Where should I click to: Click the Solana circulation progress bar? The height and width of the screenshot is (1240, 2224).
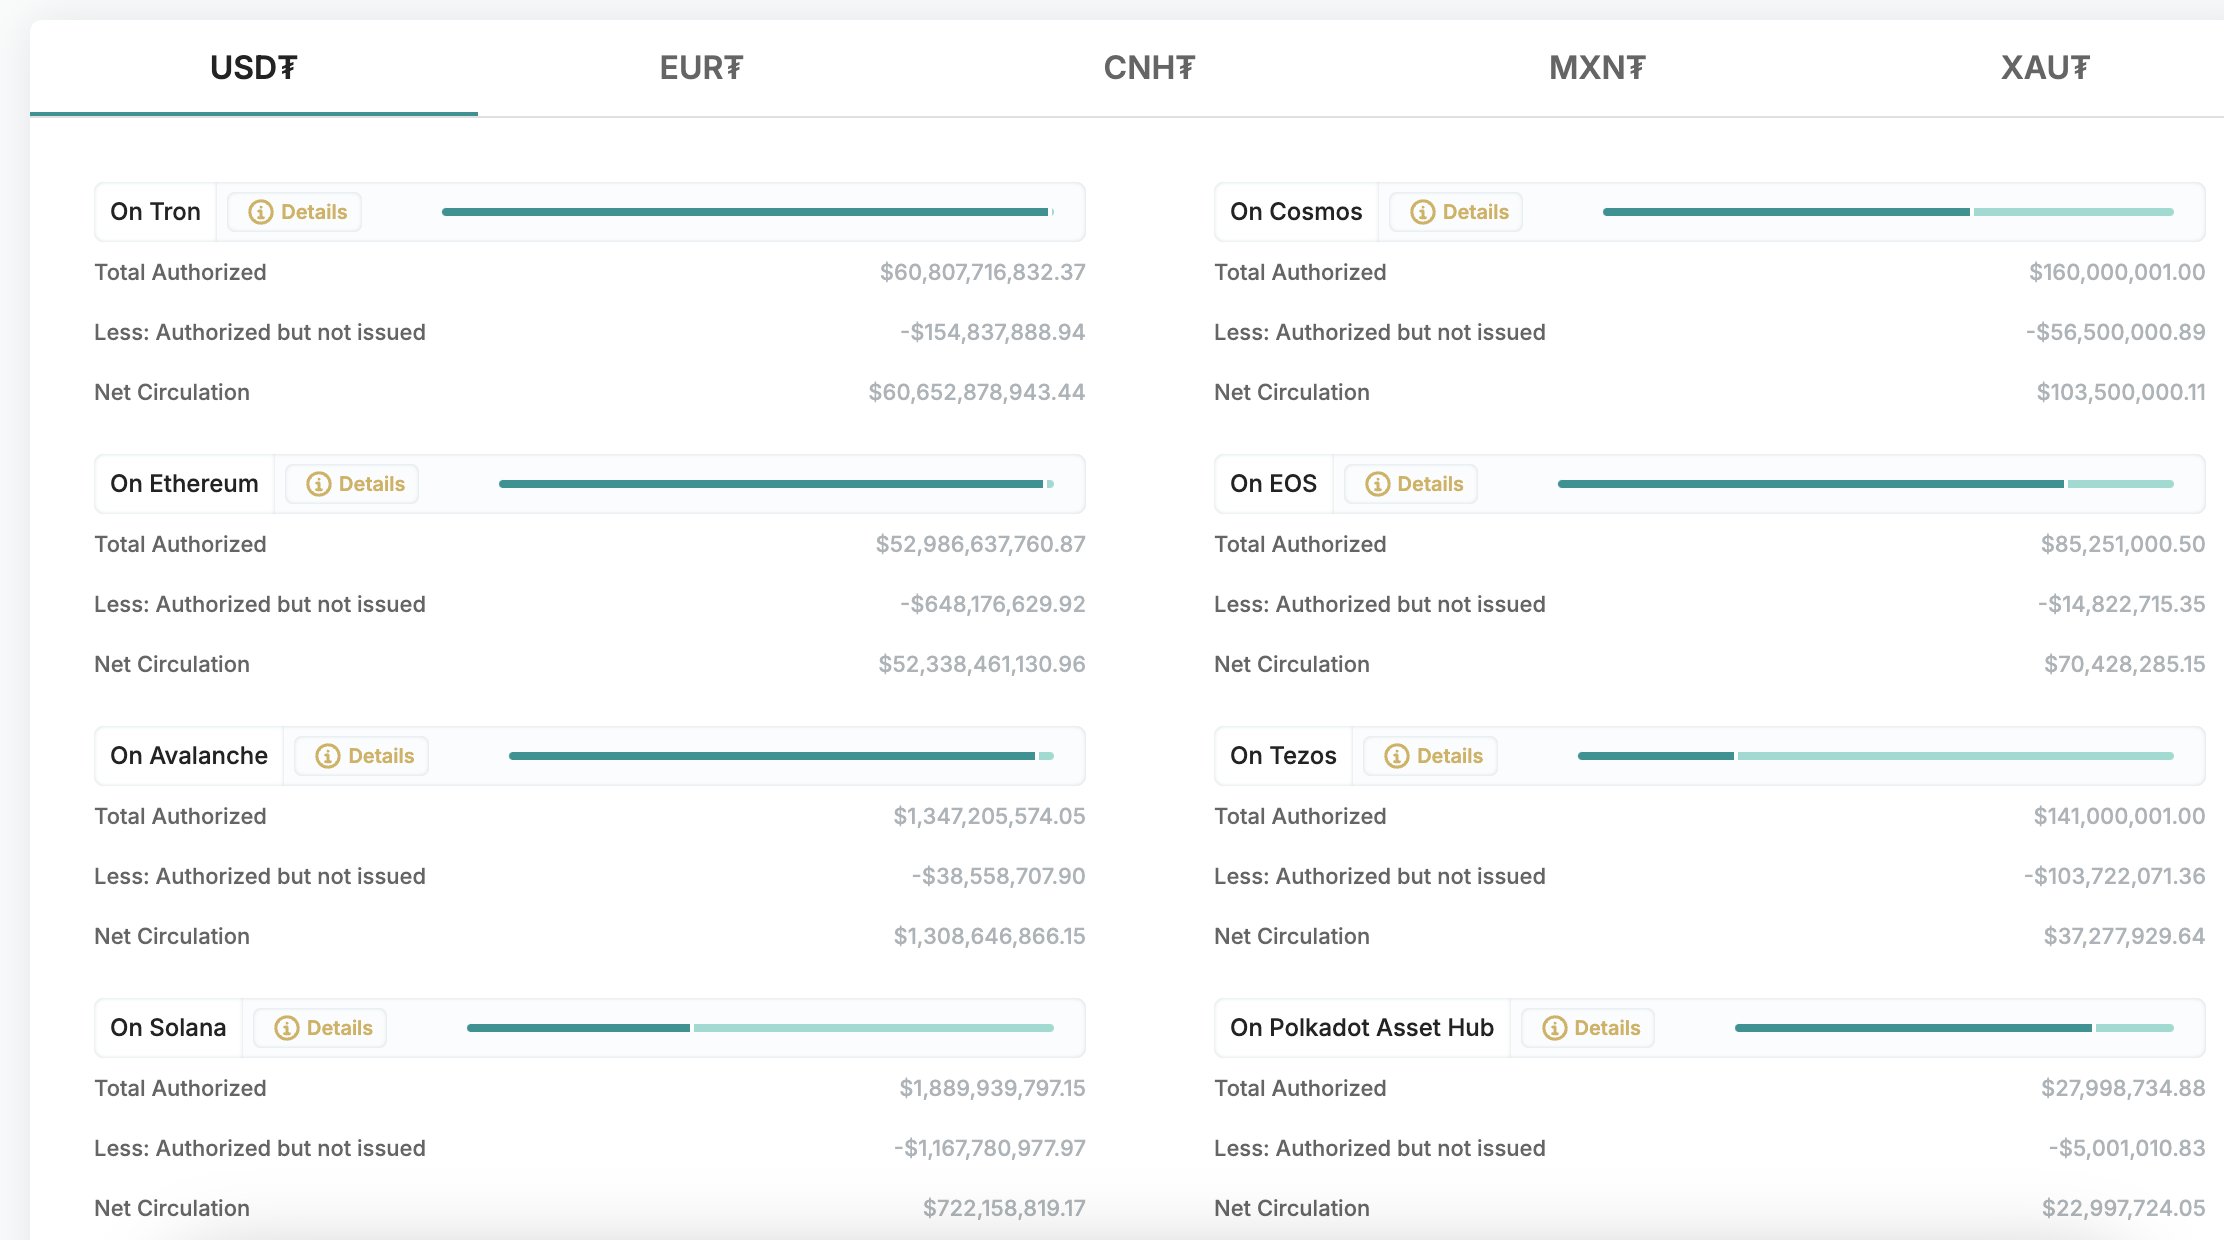coord(760,1028)
